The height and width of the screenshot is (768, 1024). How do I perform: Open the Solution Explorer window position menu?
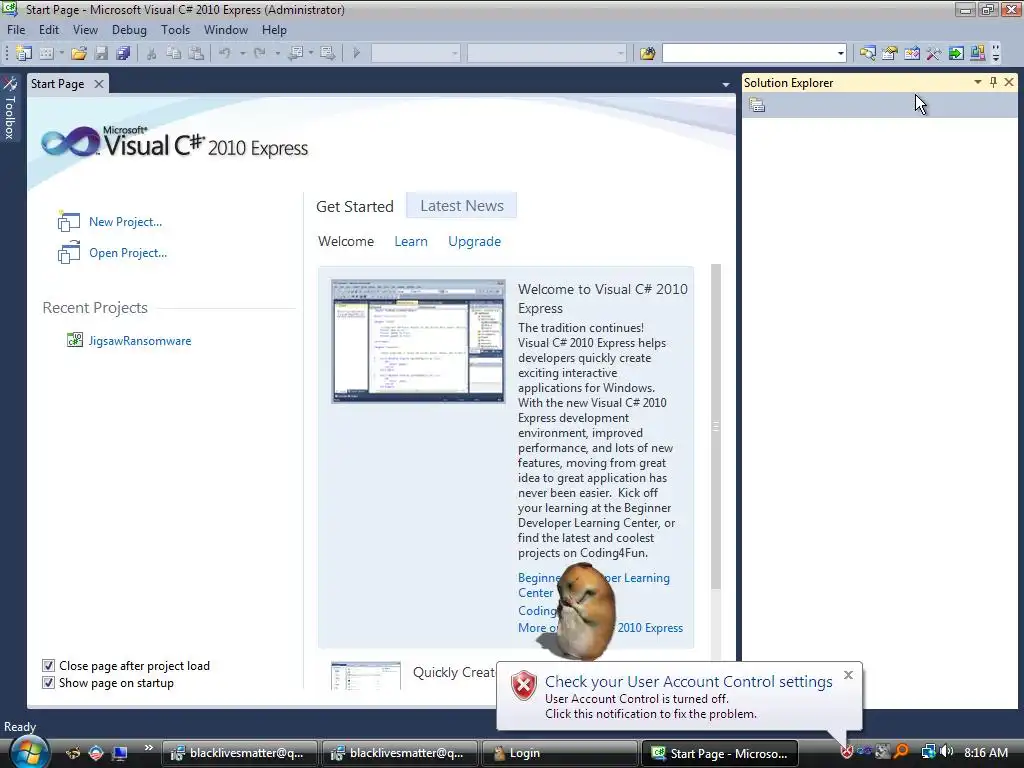978,82
